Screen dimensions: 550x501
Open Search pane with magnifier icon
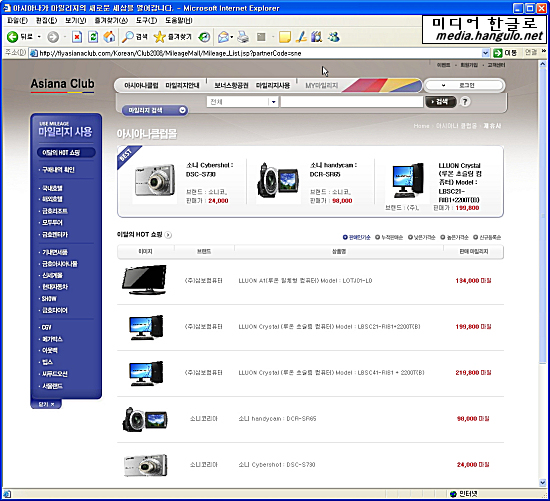127,36
